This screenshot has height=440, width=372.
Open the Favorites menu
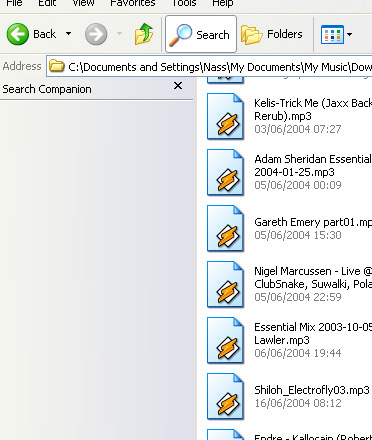pos(133,3)
